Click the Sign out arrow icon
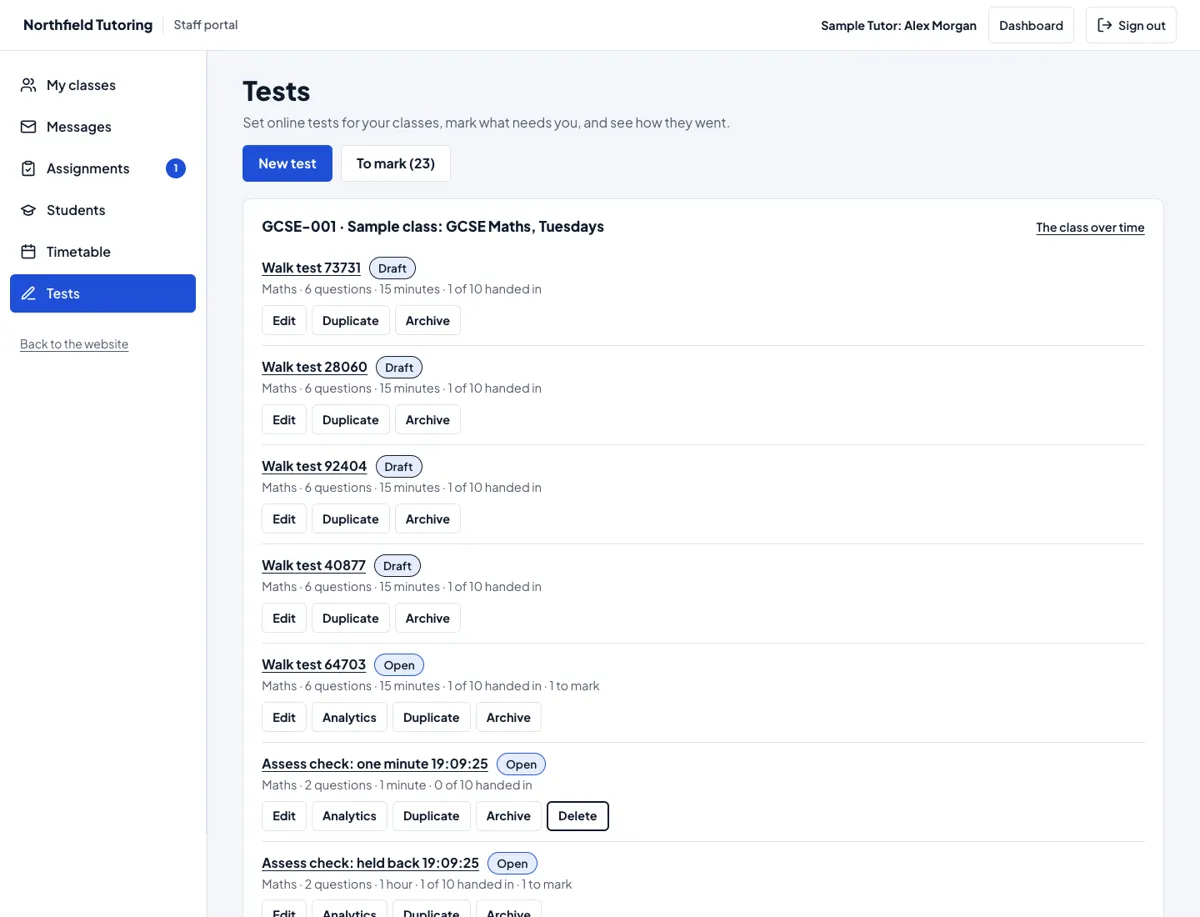The image size is (1200, 917). pyautogui.click(x=1105, y=25)
